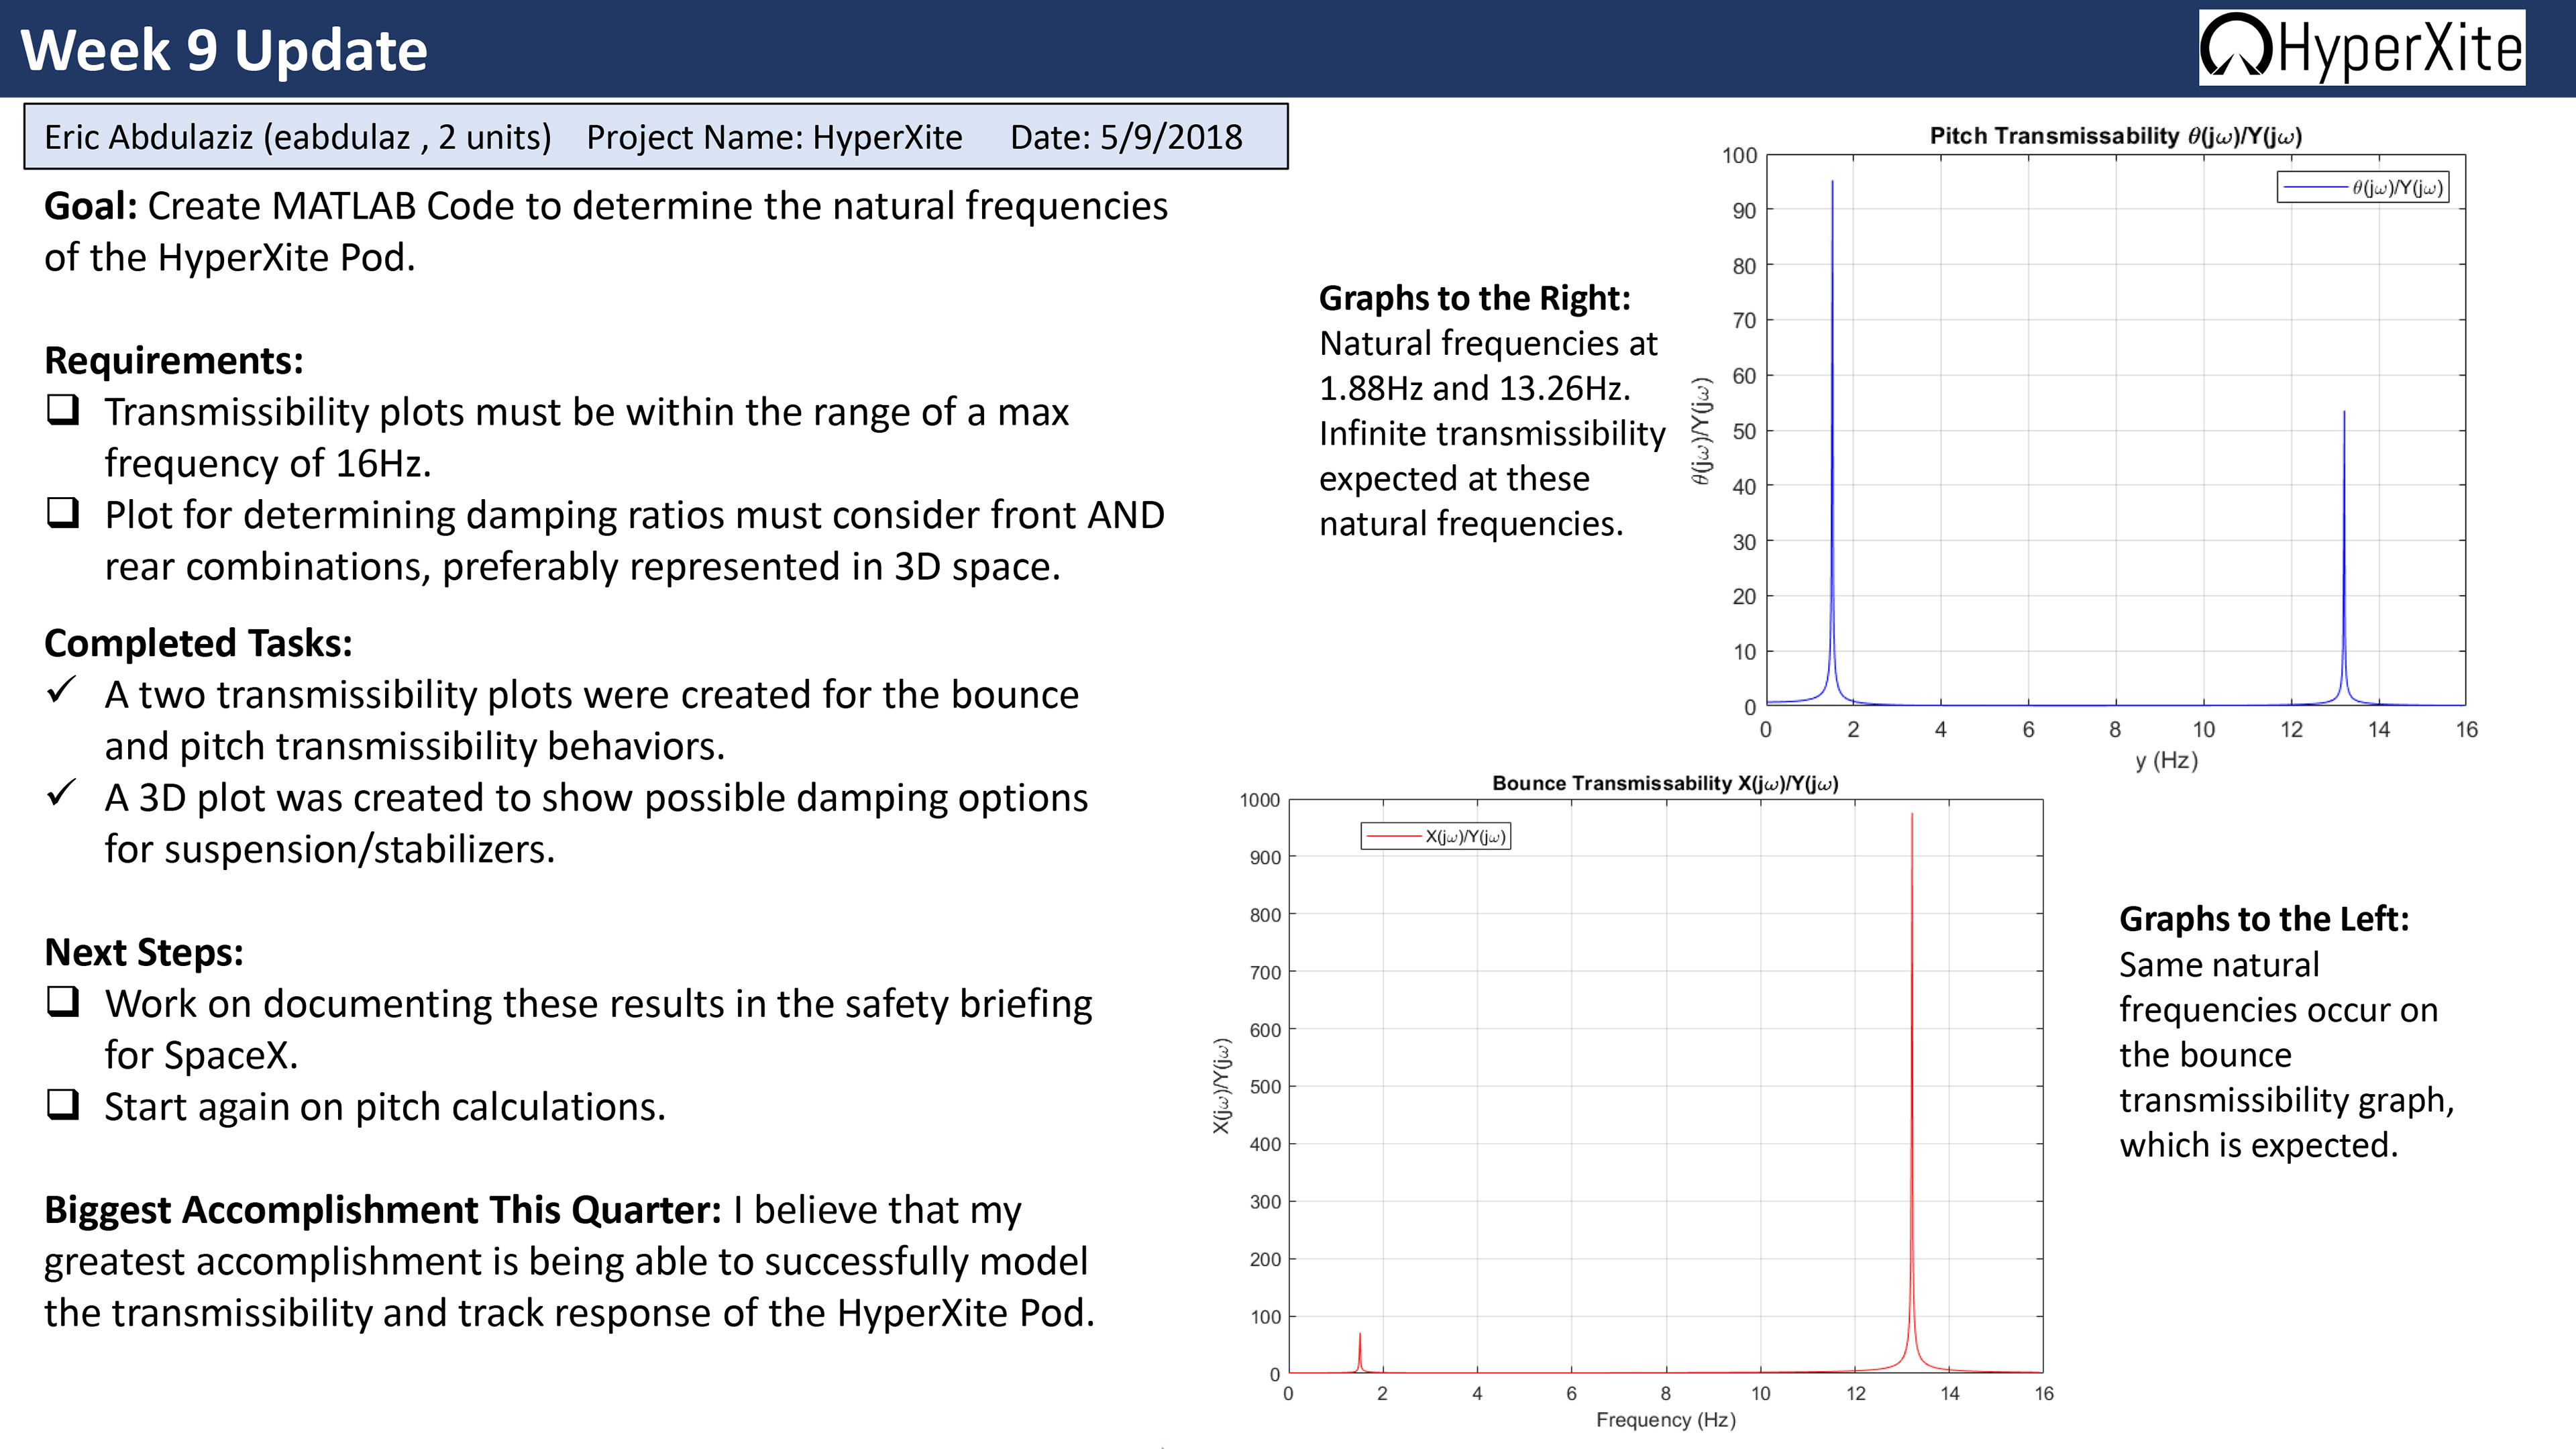Screen dimensions: 2576x1449
Task: Click the y (Hz) axis label
Action: [2166, 760]
